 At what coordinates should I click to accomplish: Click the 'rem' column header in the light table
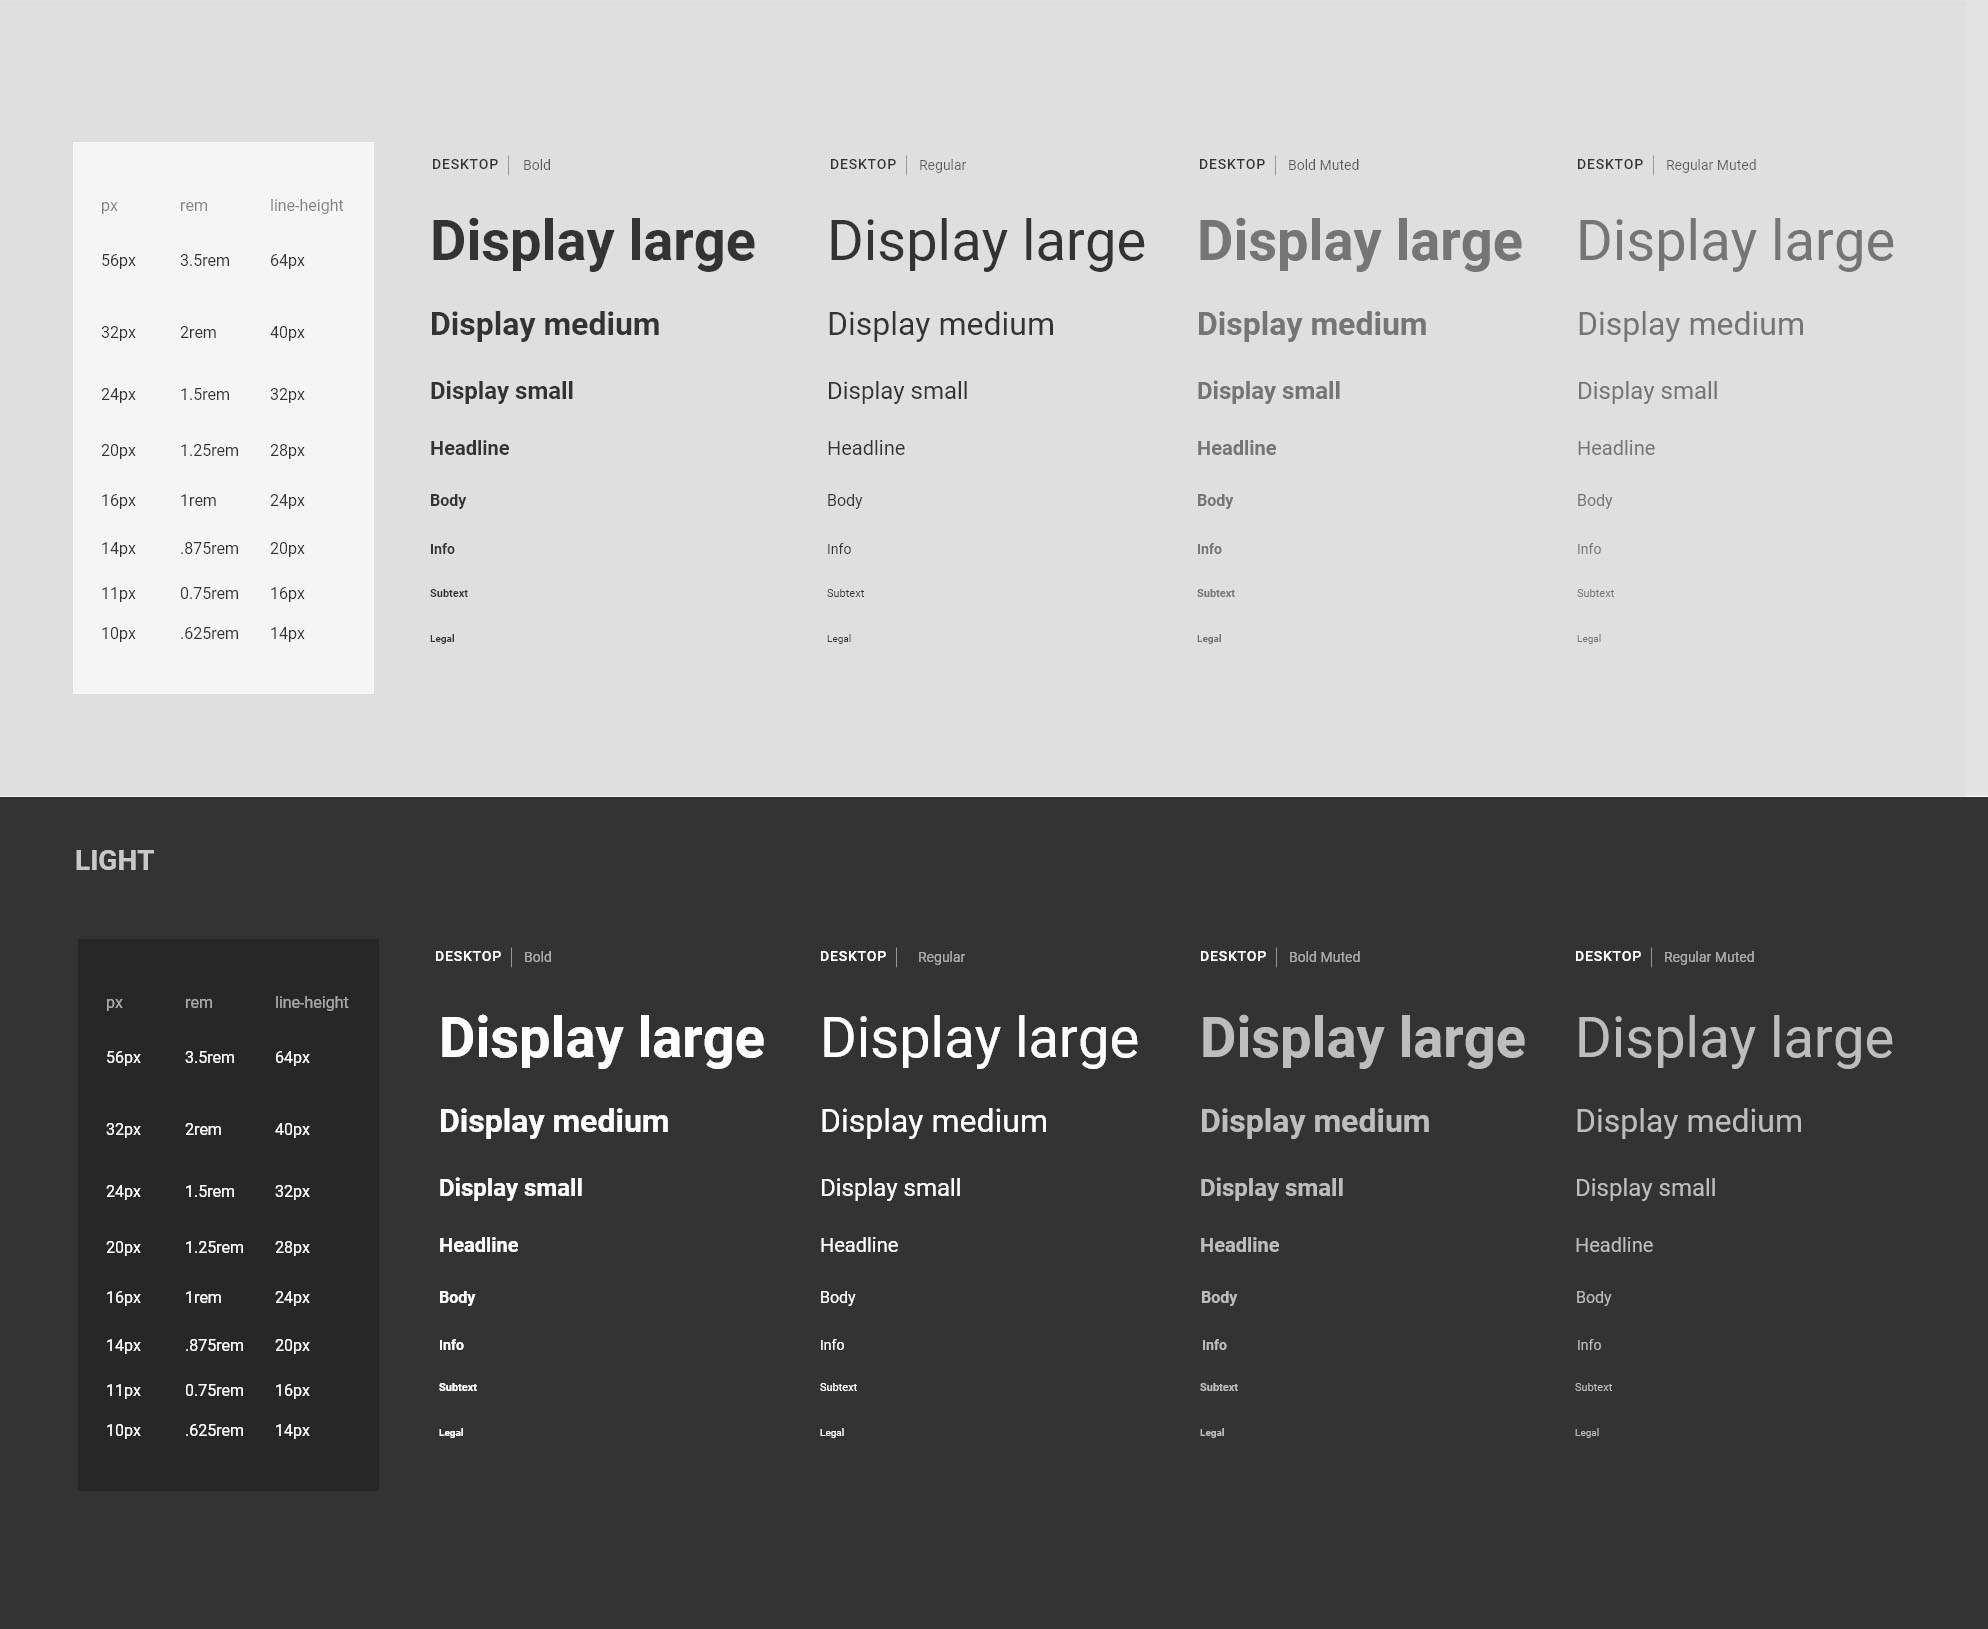194,205
